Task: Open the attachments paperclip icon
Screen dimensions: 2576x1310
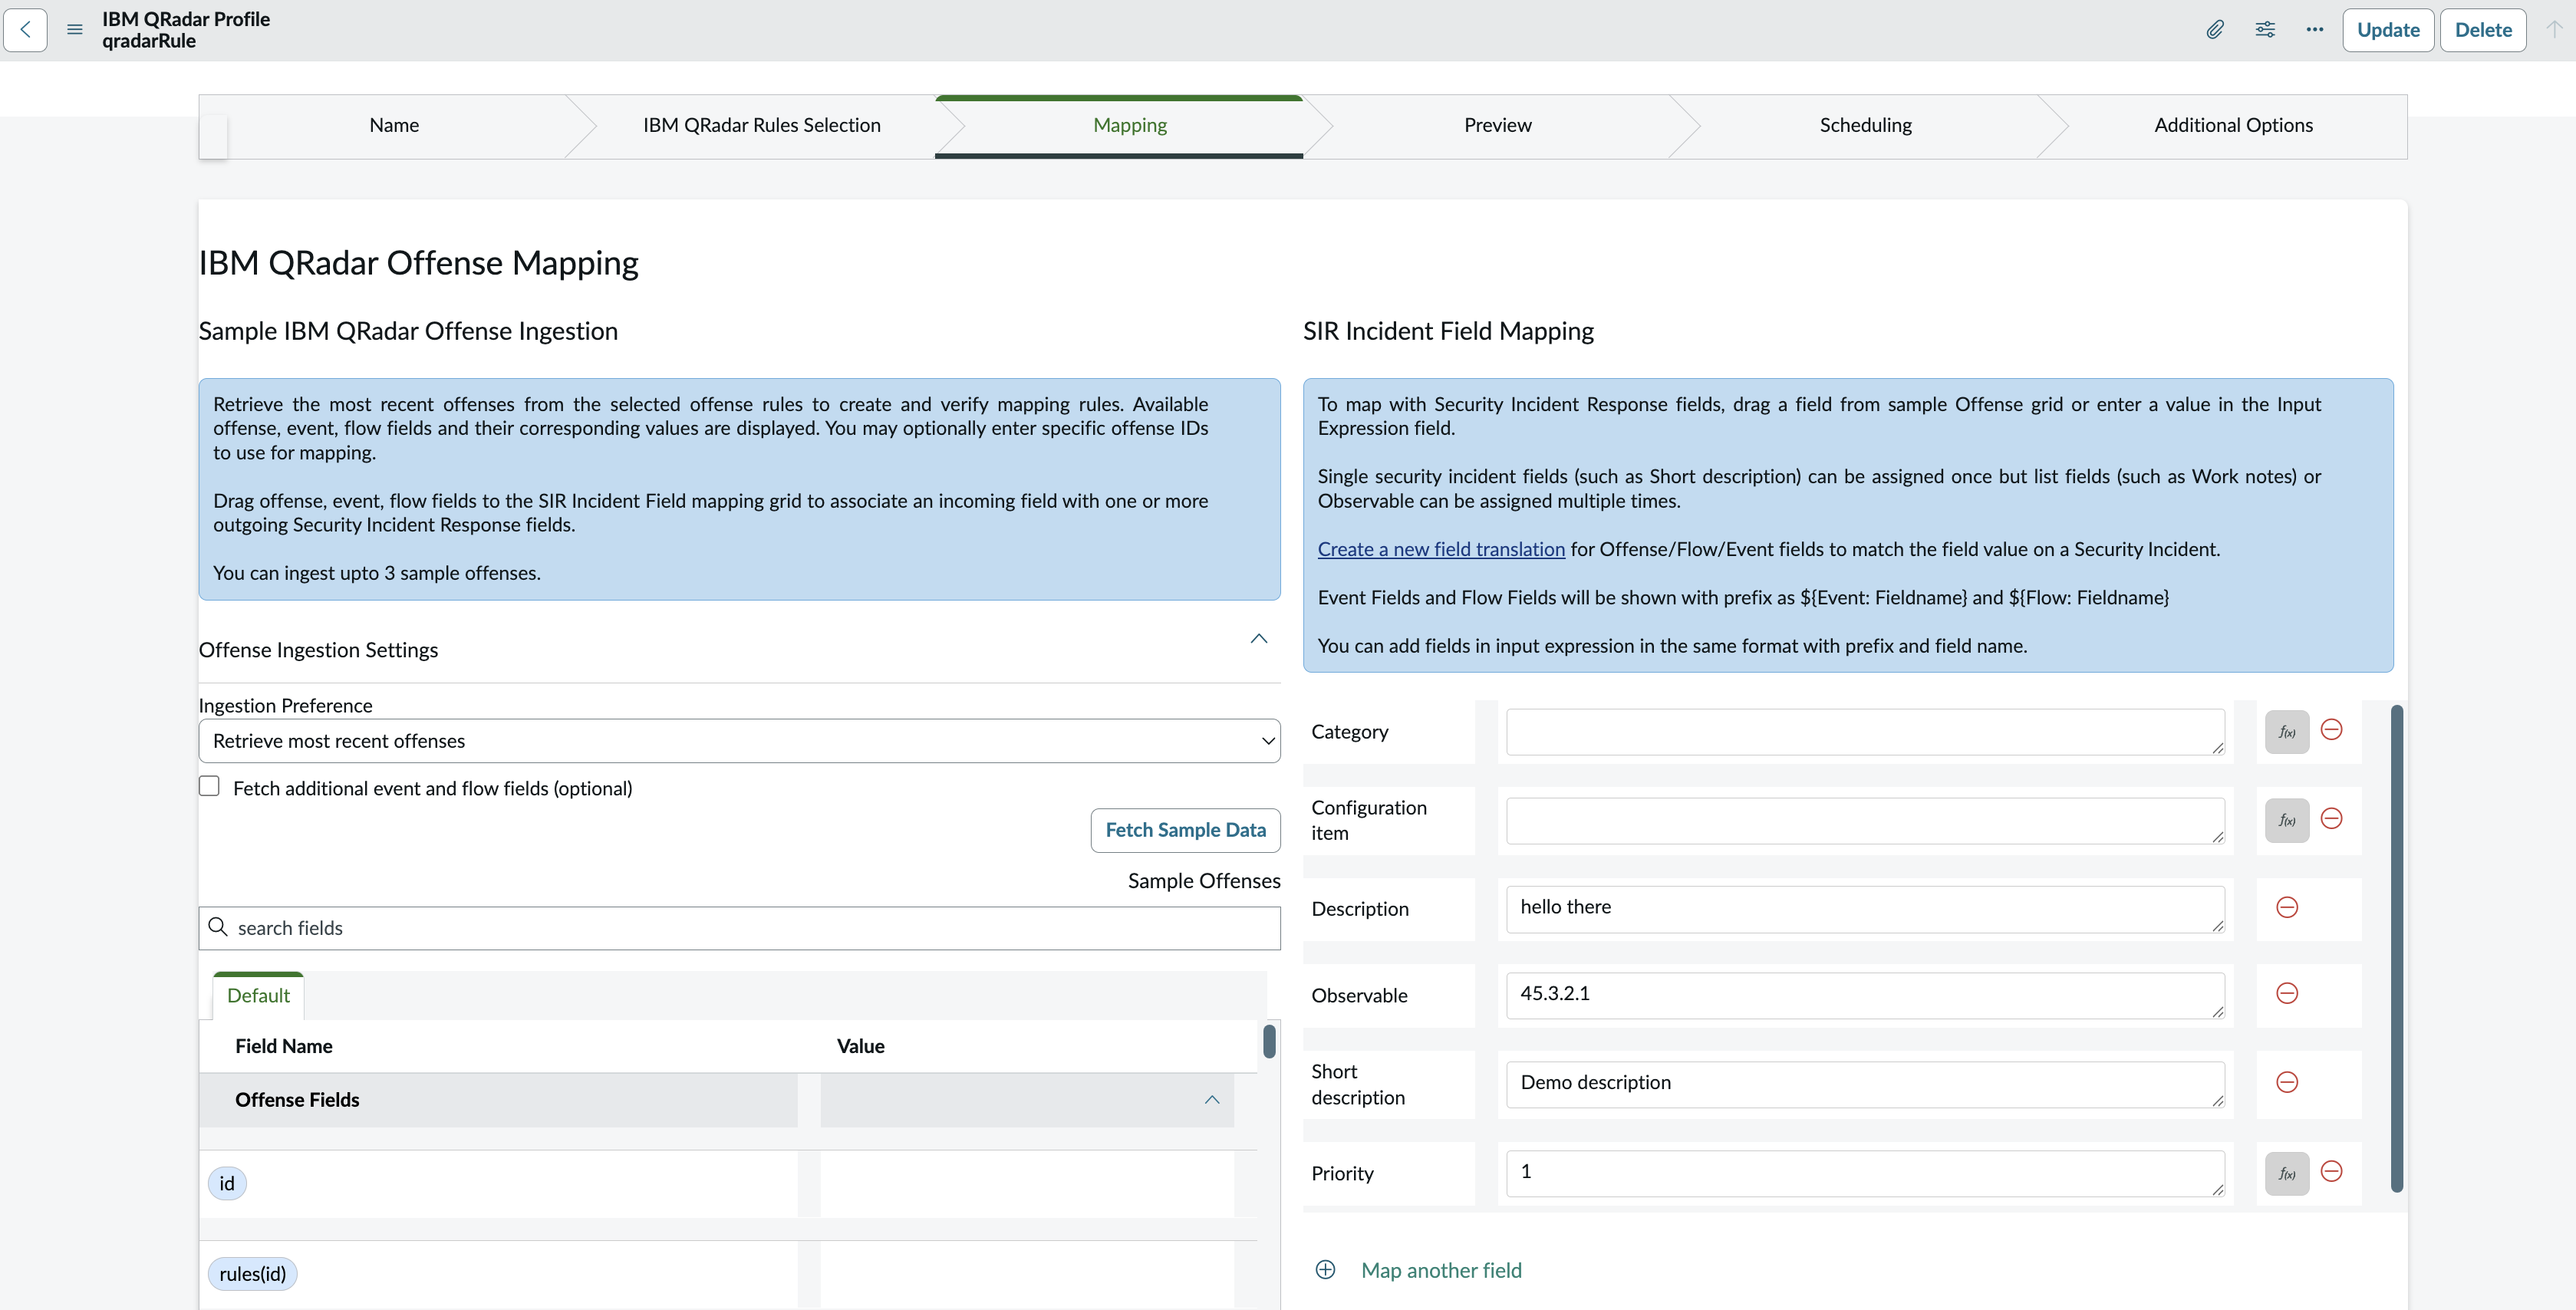Action: click(2215, 30)
